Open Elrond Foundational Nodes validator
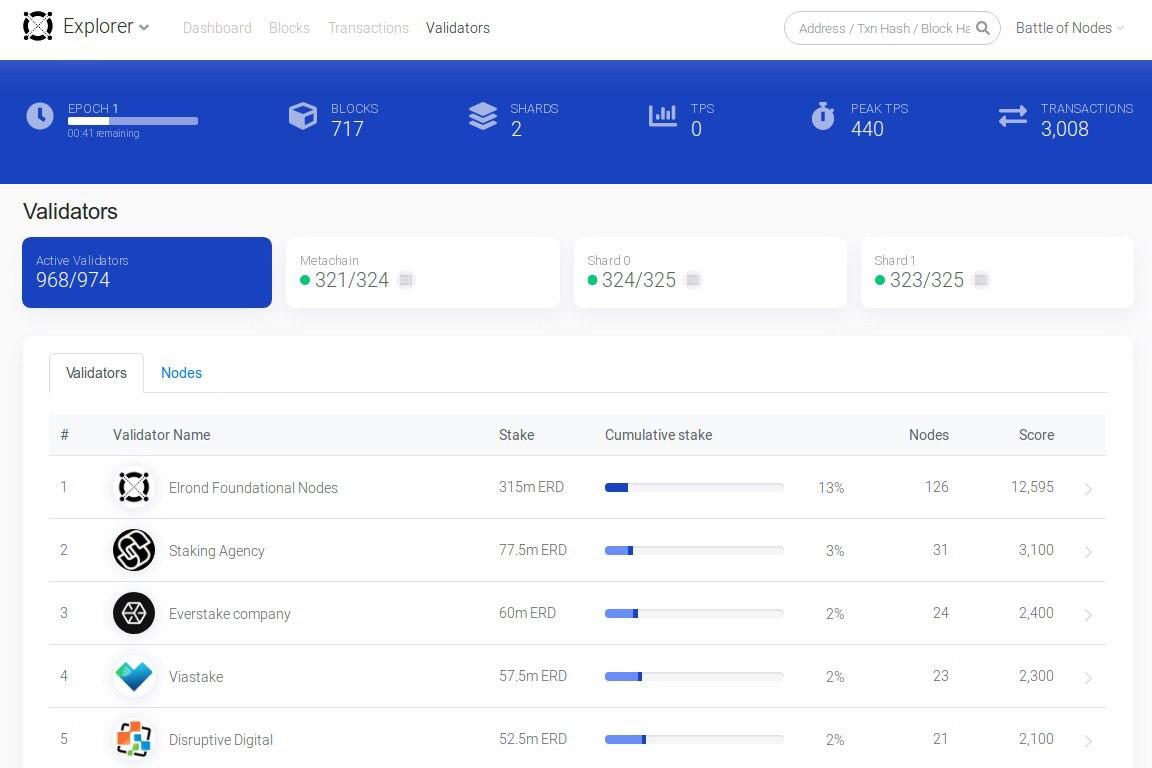 [253, 488]
